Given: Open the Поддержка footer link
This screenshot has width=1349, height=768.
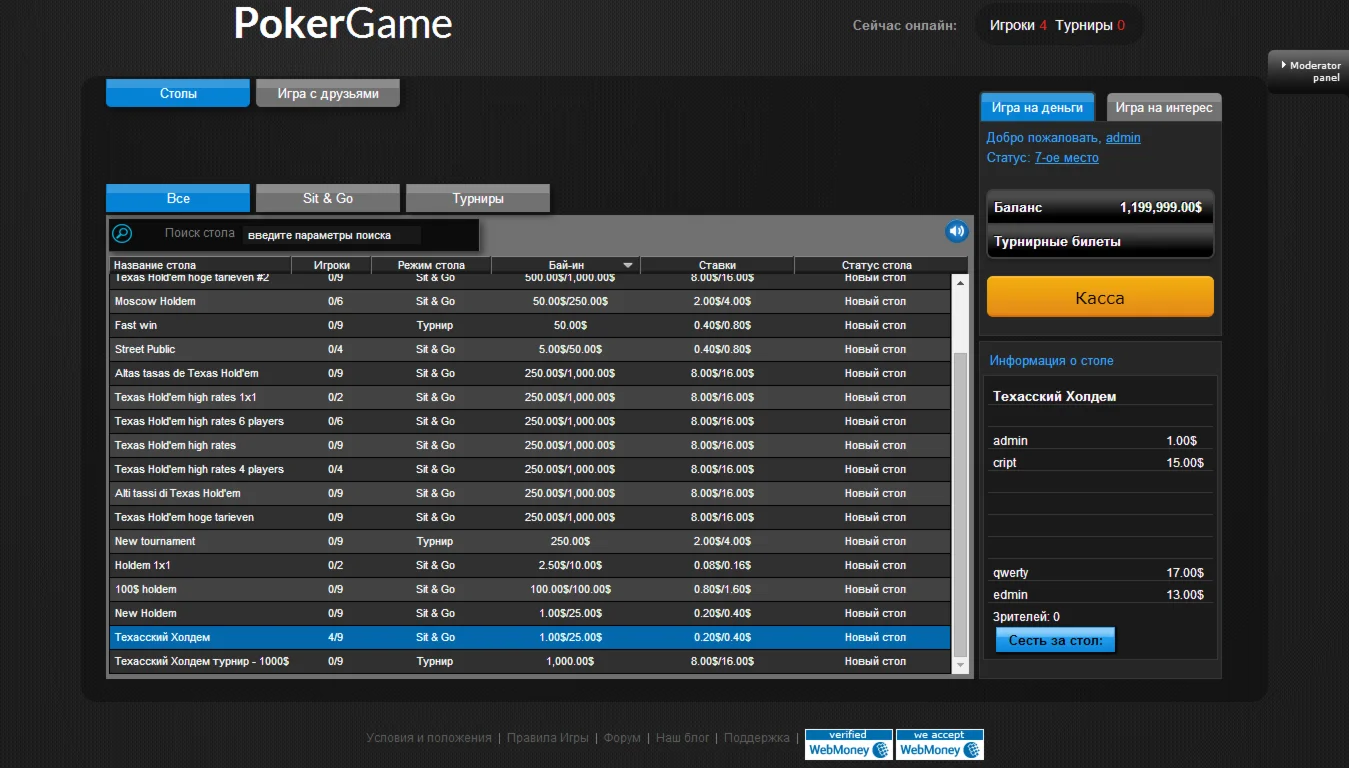Looking at the screenshot, I should point(757,738).
